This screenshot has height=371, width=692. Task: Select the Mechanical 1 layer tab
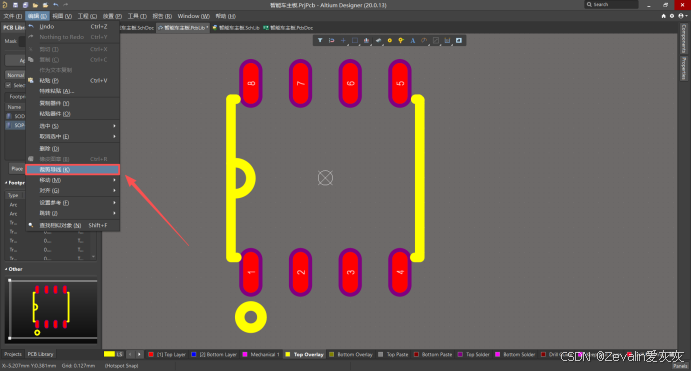point(260,354)
